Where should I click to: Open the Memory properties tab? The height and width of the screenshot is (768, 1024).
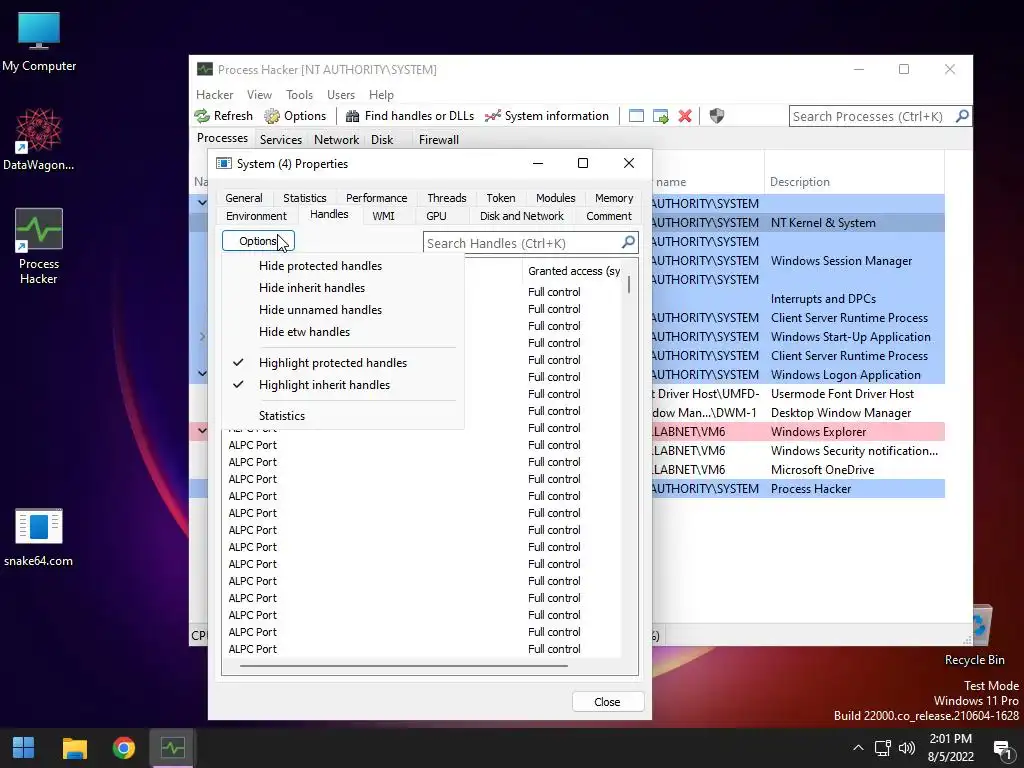614,198
